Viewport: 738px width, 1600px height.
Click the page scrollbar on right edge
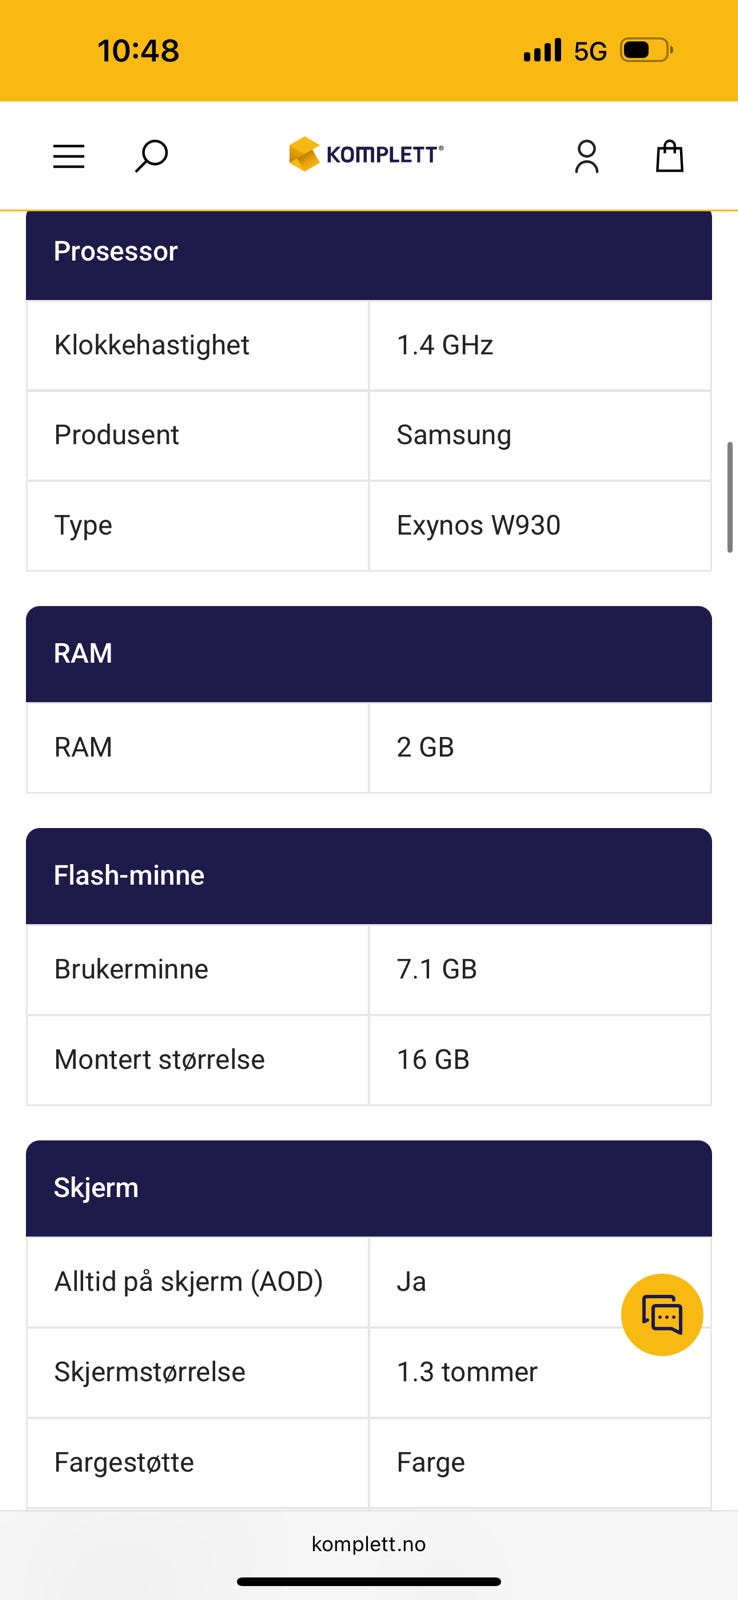point(730,496)
